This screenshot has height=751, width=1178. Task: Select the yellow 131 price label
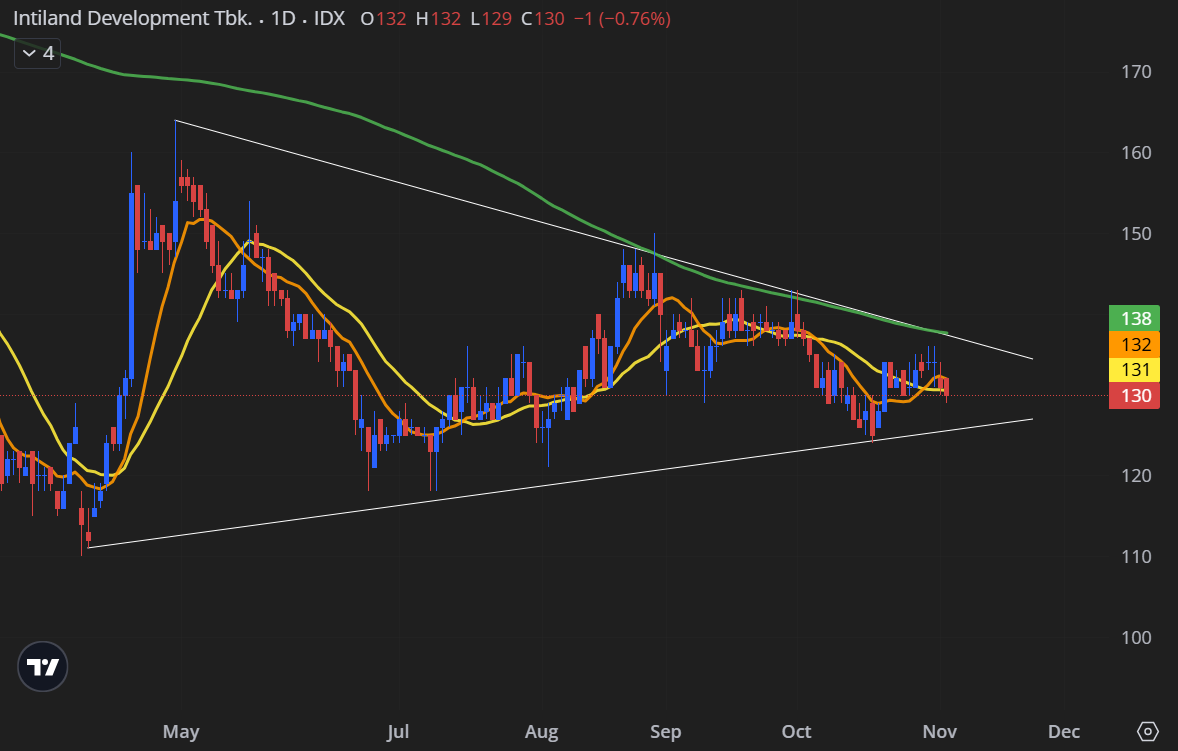click(x=1134, y=370)
